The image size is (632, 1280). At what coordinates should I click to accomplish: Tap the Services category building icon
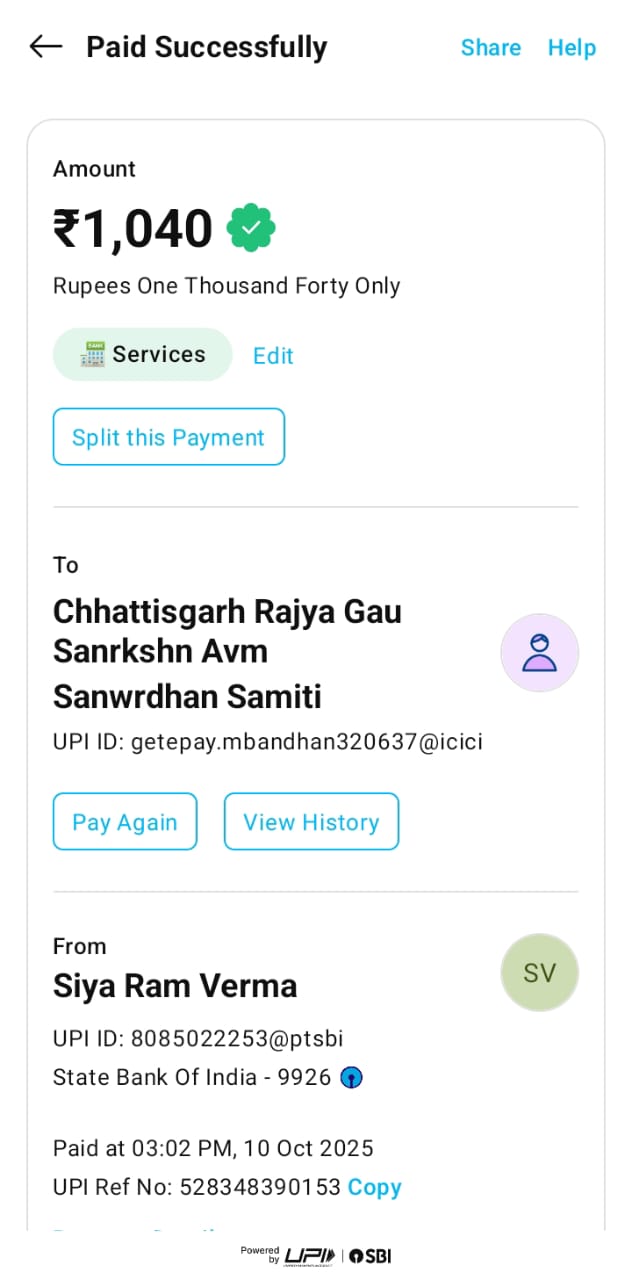(94, 354)
